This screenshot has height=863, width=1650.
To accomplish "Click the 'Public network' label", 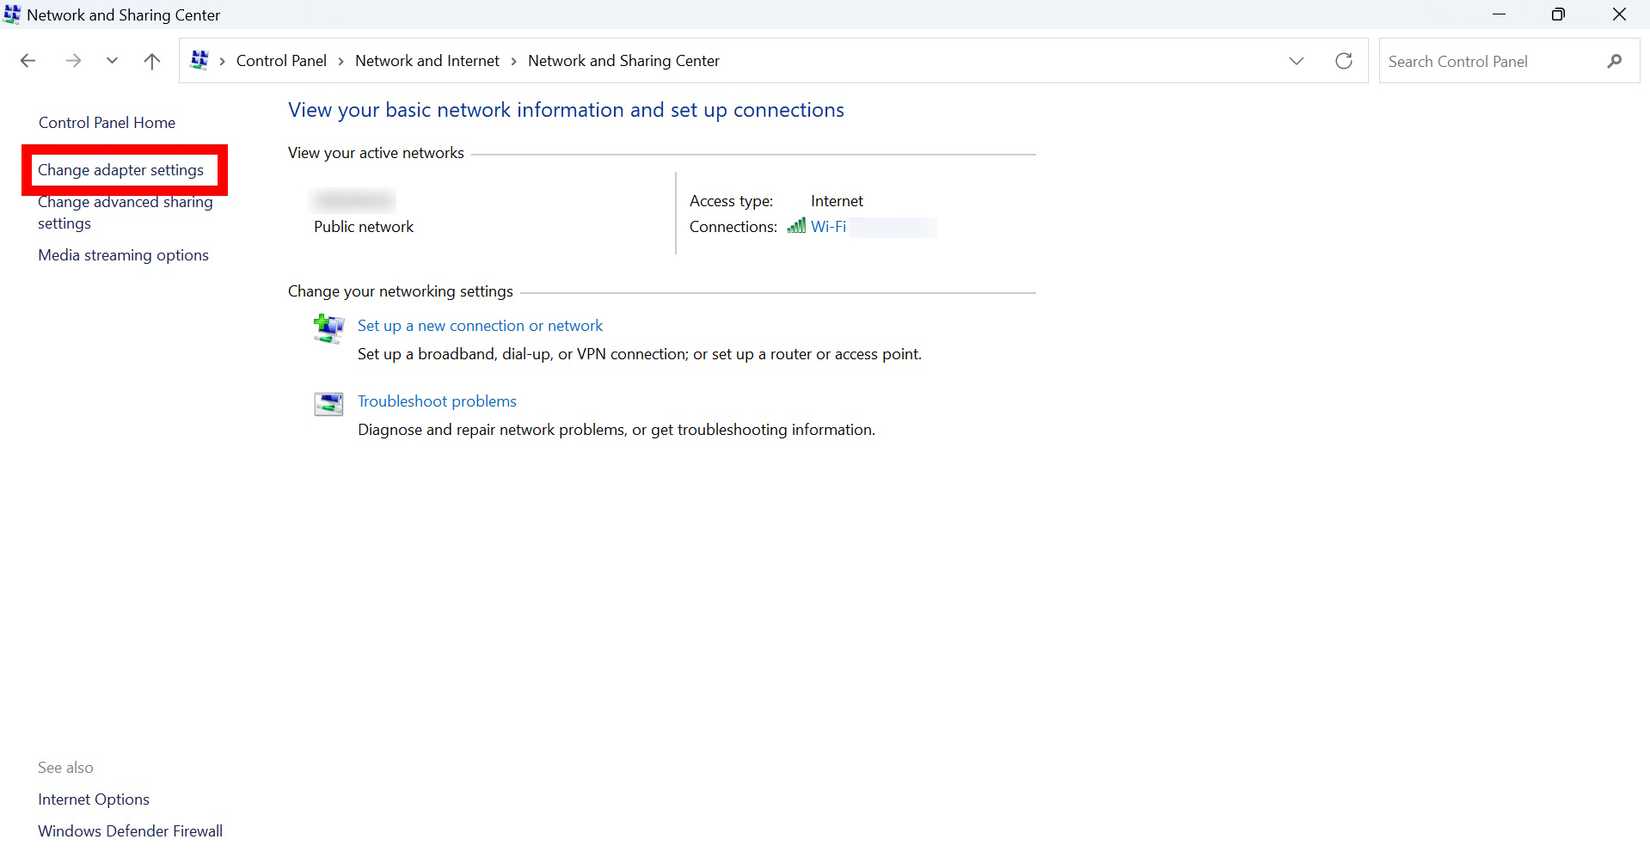I will click(x=364, y=227).
